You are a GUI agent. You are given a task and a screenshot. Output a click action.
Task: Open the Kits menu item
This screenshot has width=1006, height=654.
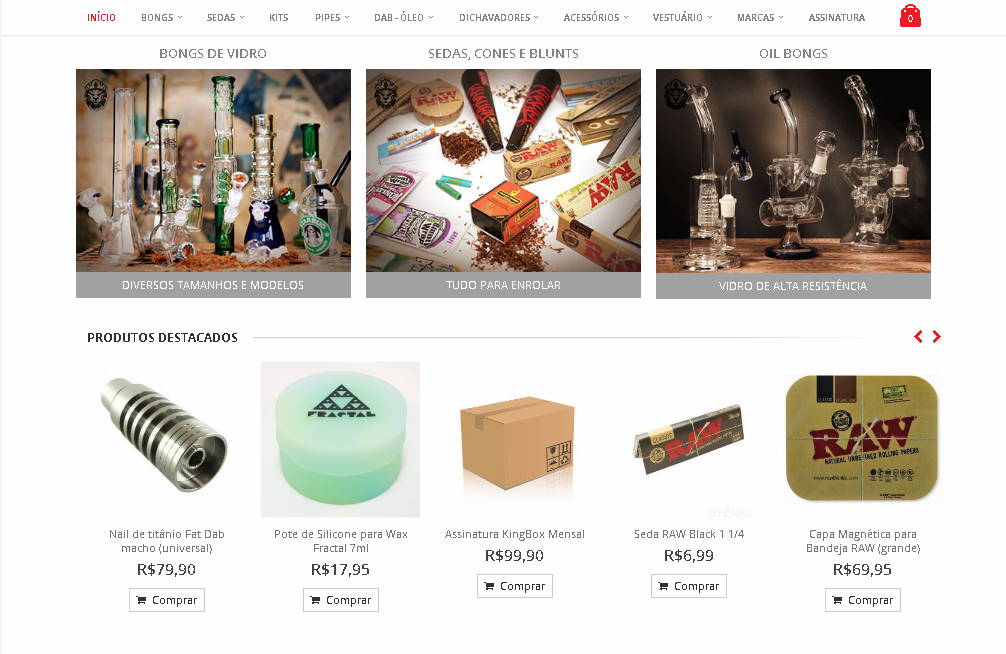coord(278,17)
